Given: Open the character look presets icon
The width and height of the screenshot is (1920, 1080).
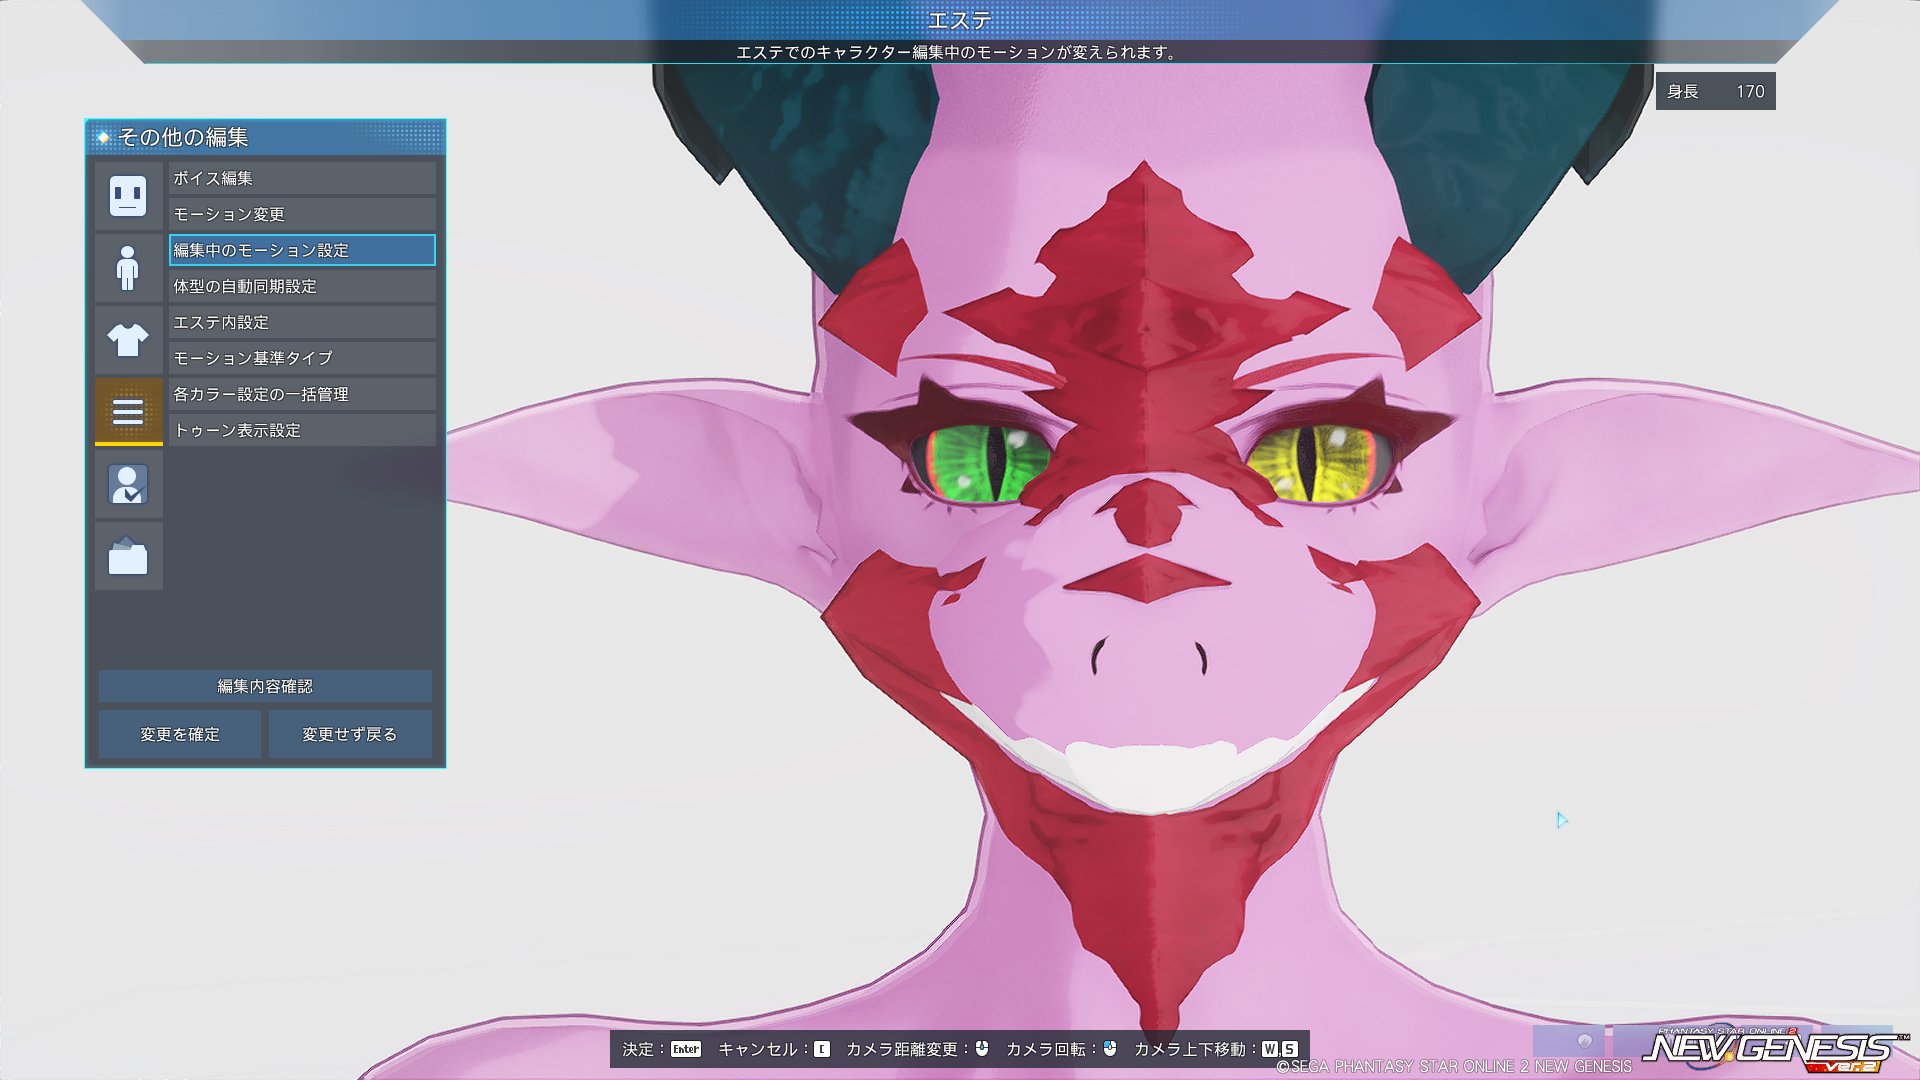Looking at the screenshot, I should (128, 484).
